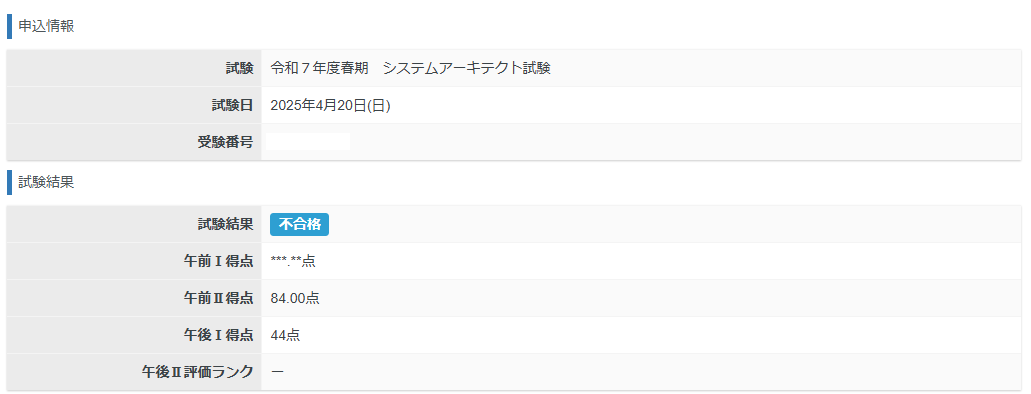Click the 試験 row label
This screenshot has height=394, width=1031.
[239, 68]
